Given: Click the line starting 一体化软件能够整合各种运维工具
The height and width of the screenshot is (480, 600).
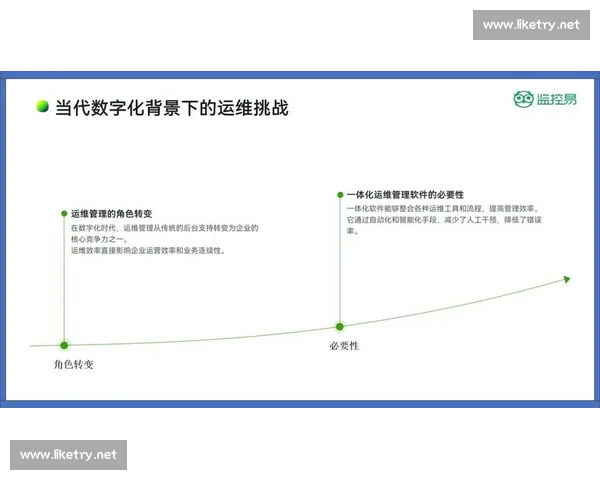Looking at the screenshot, I should tap(443, 209).
